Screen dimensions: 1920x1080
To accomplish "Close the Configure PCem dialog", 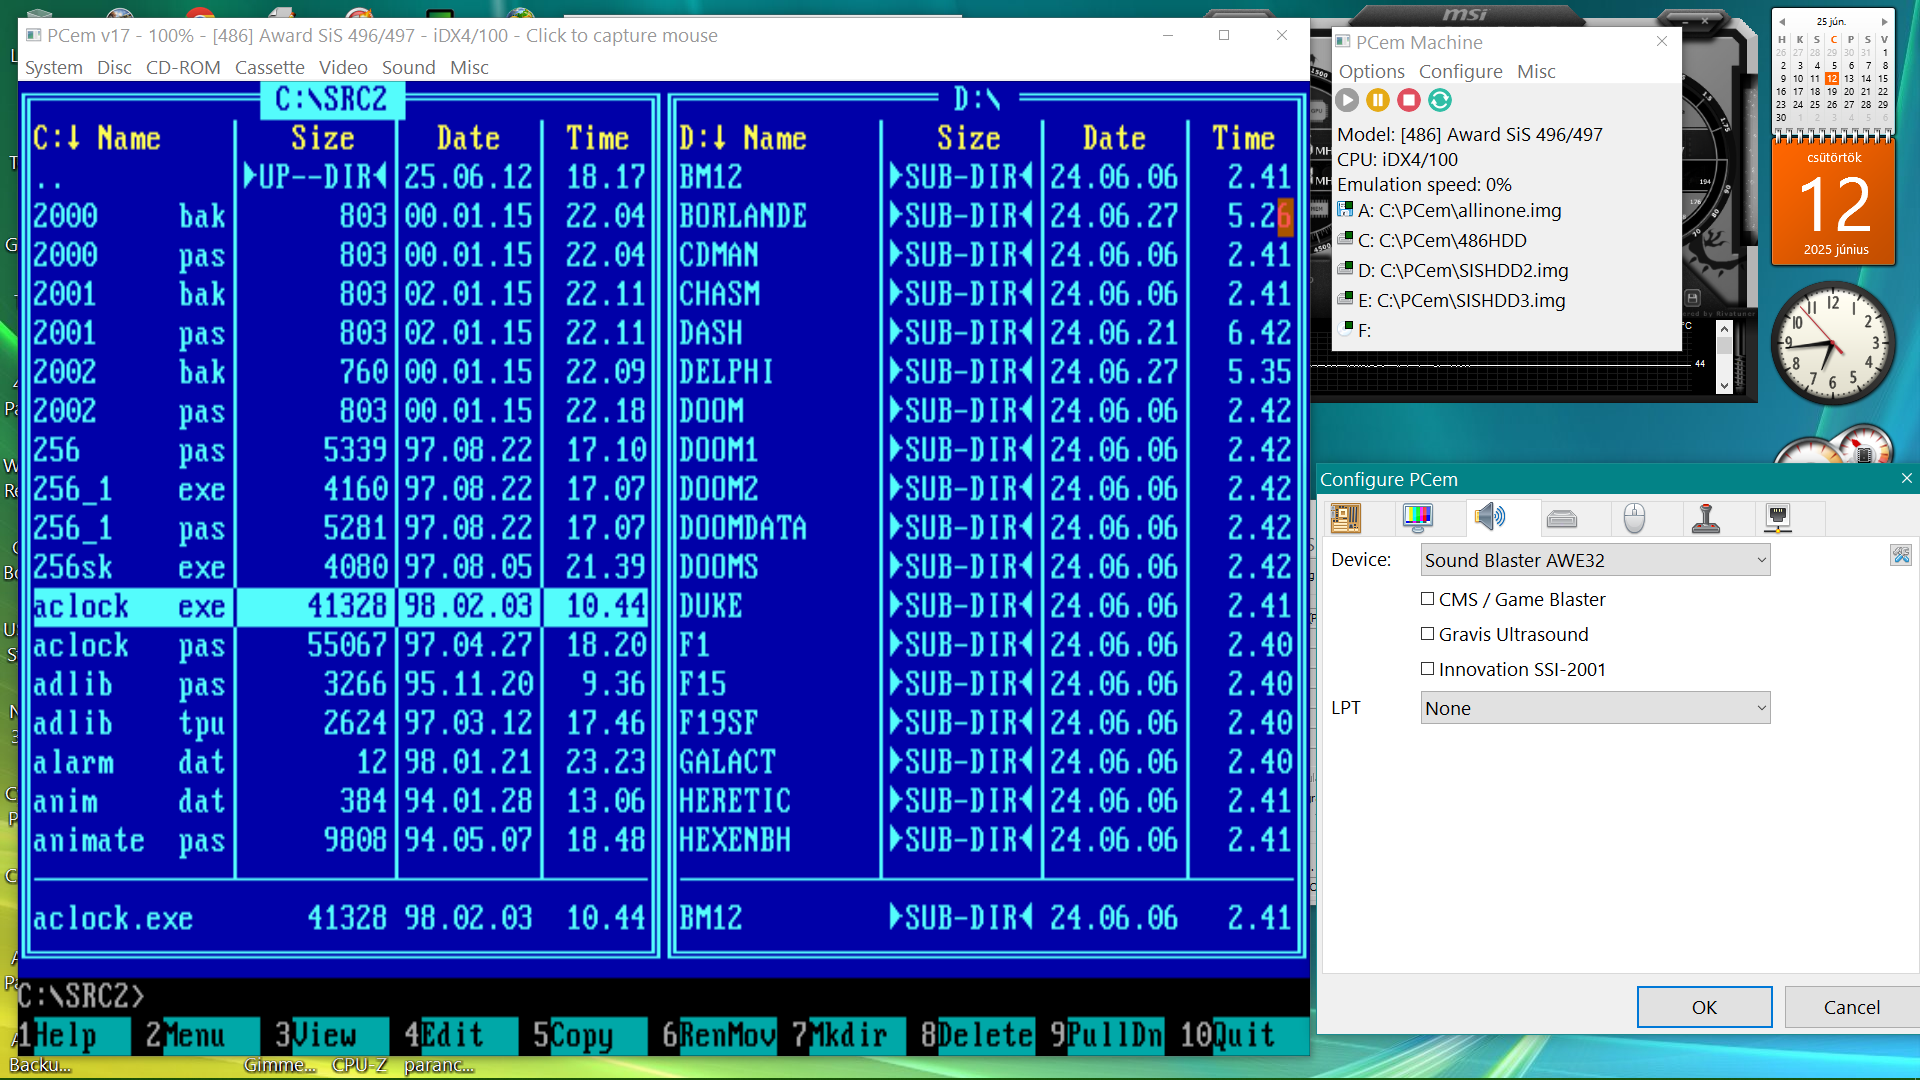I will coord(1906,479).
